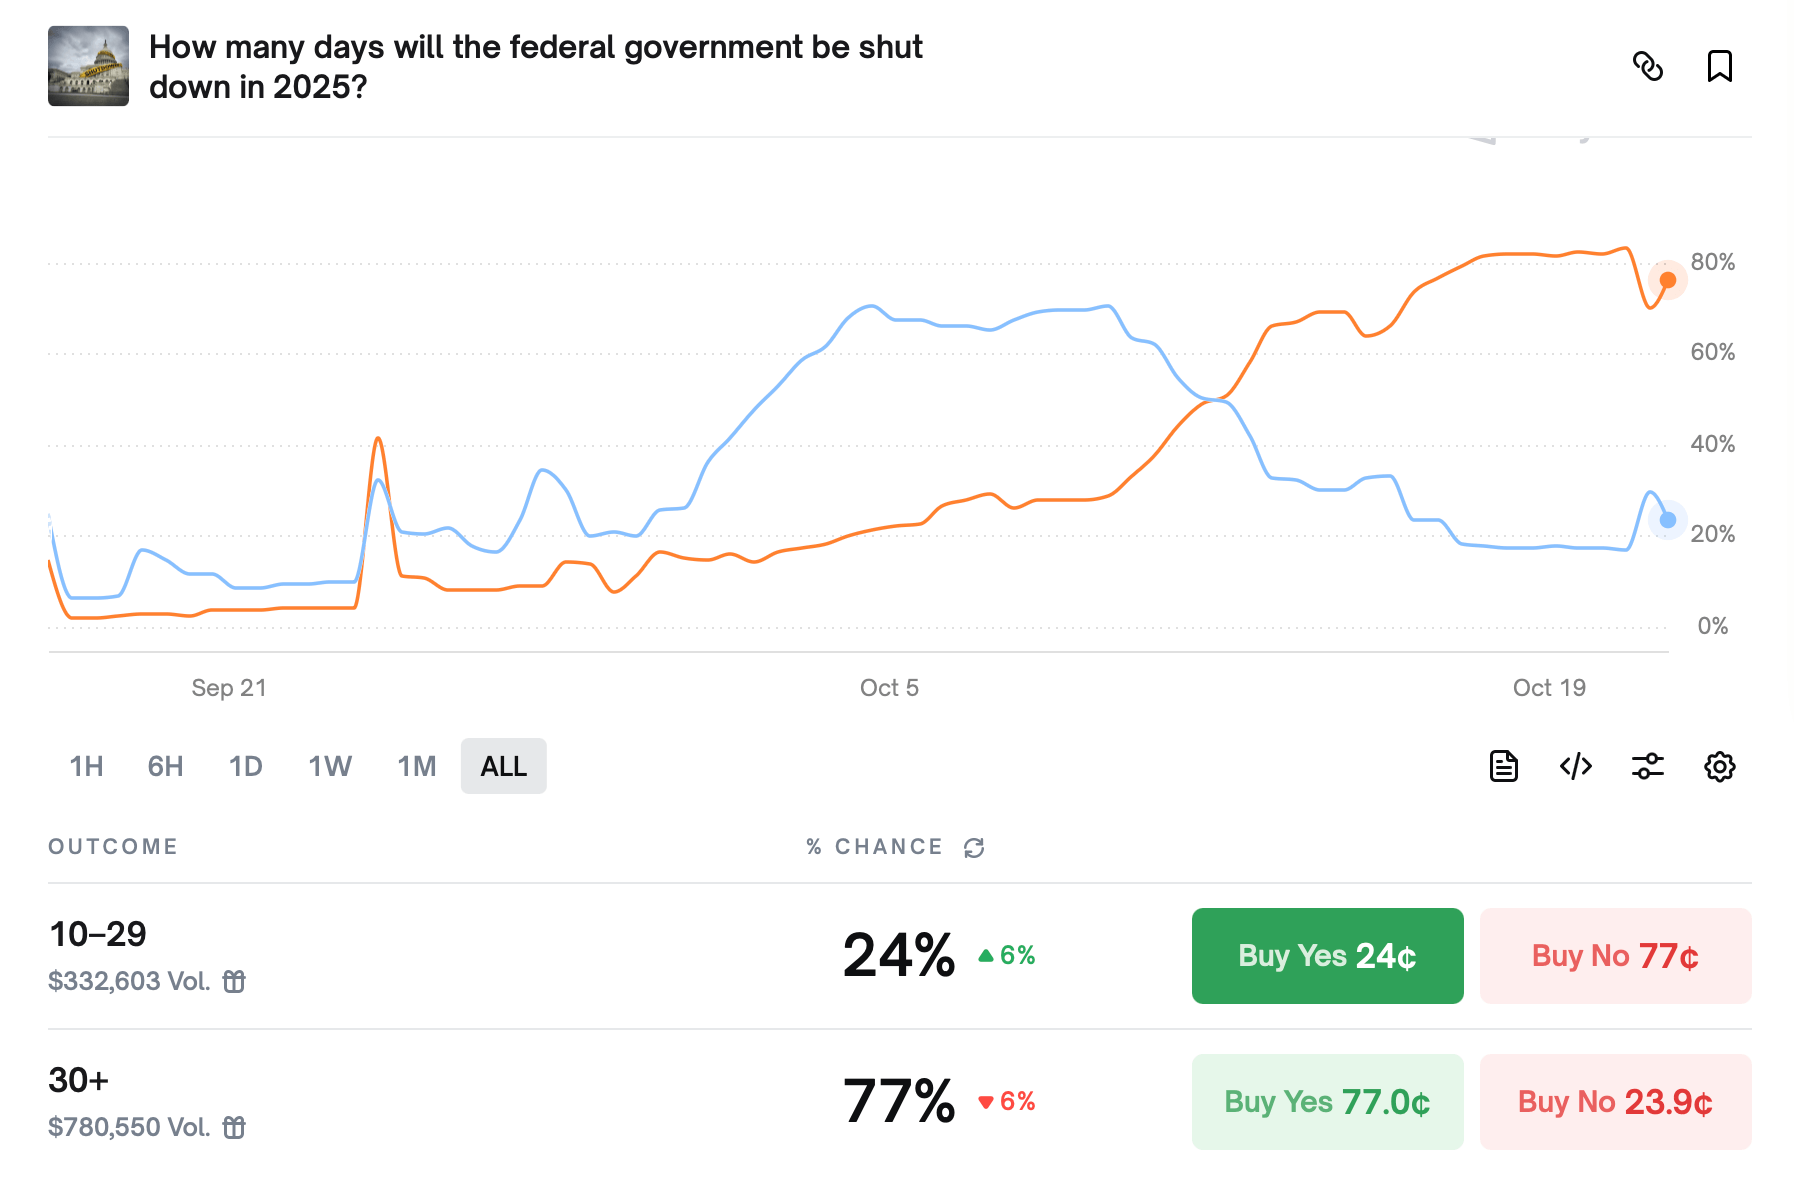Click gift icon beside $780,550 Vol.
The height and width of the screenshot is (1180, 1794).
click(x=234, y=1127)
